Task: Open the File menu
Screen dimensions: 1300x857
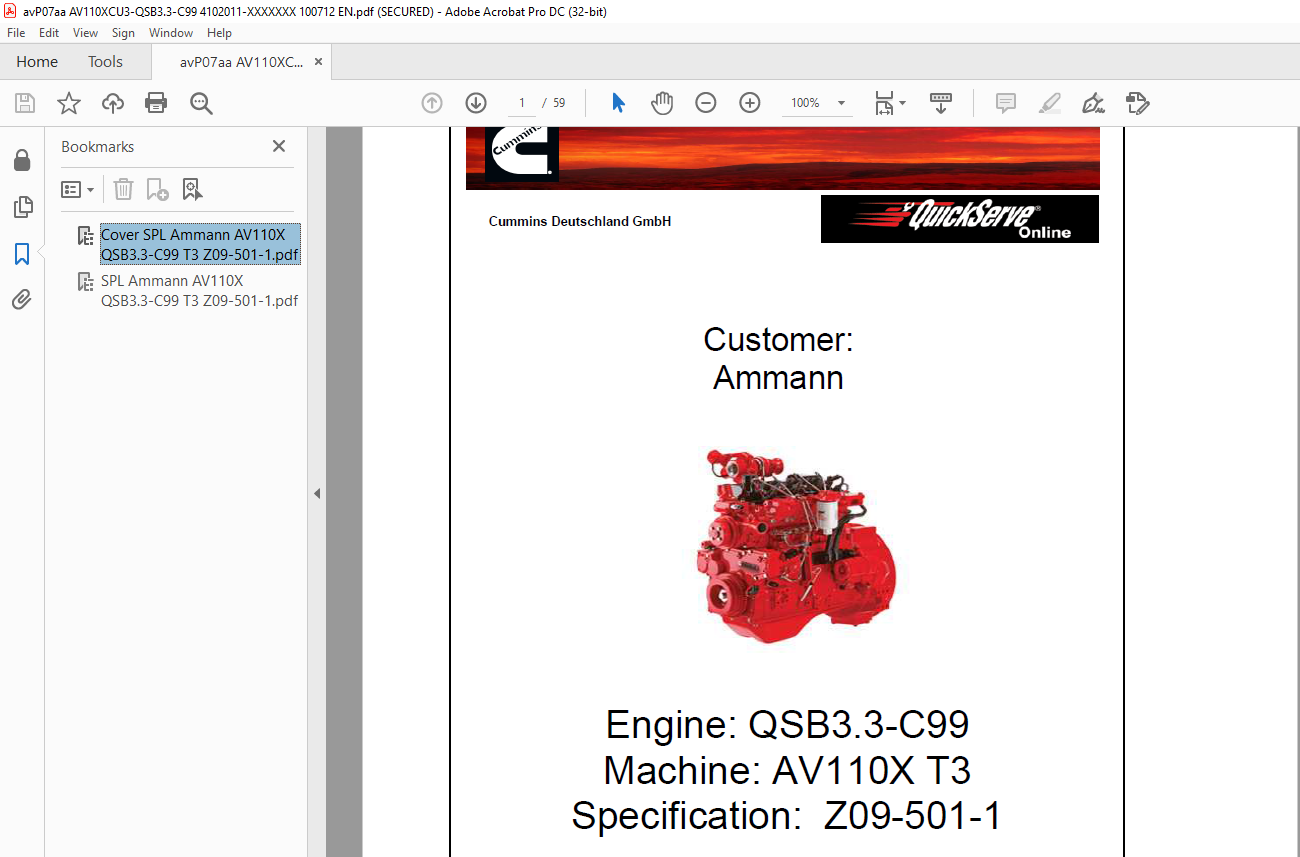Action: click(x=16, y=33)
